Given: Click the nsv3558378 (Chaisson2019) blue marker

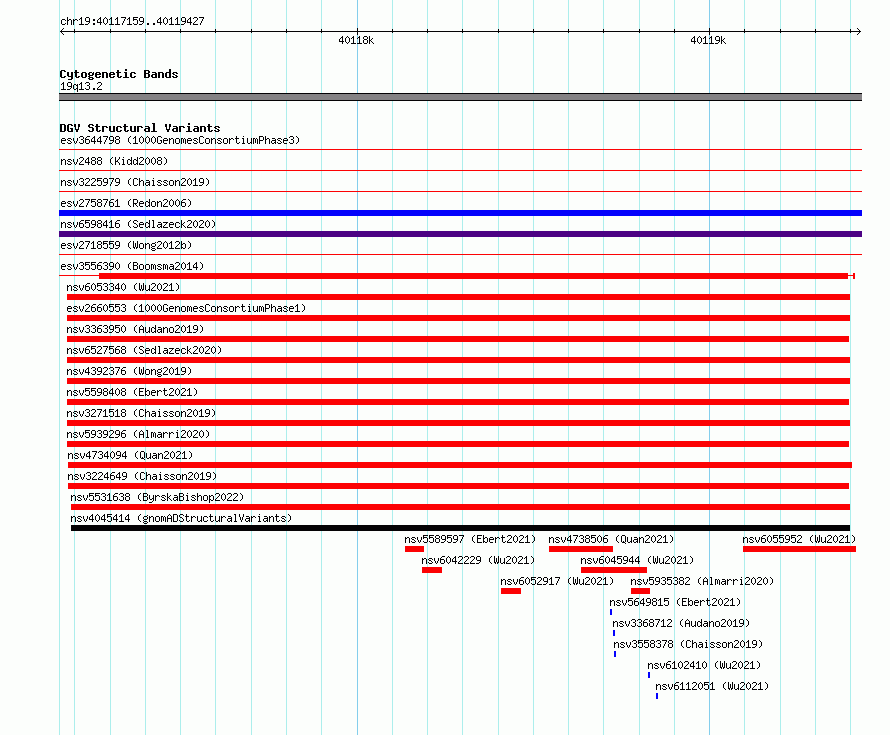Looking at the screenshot, I should click(615, 654).
